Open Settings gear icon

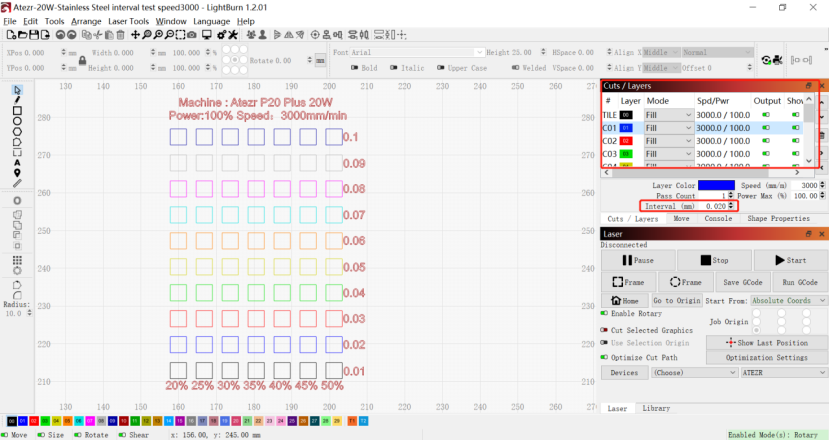(221, 35)
